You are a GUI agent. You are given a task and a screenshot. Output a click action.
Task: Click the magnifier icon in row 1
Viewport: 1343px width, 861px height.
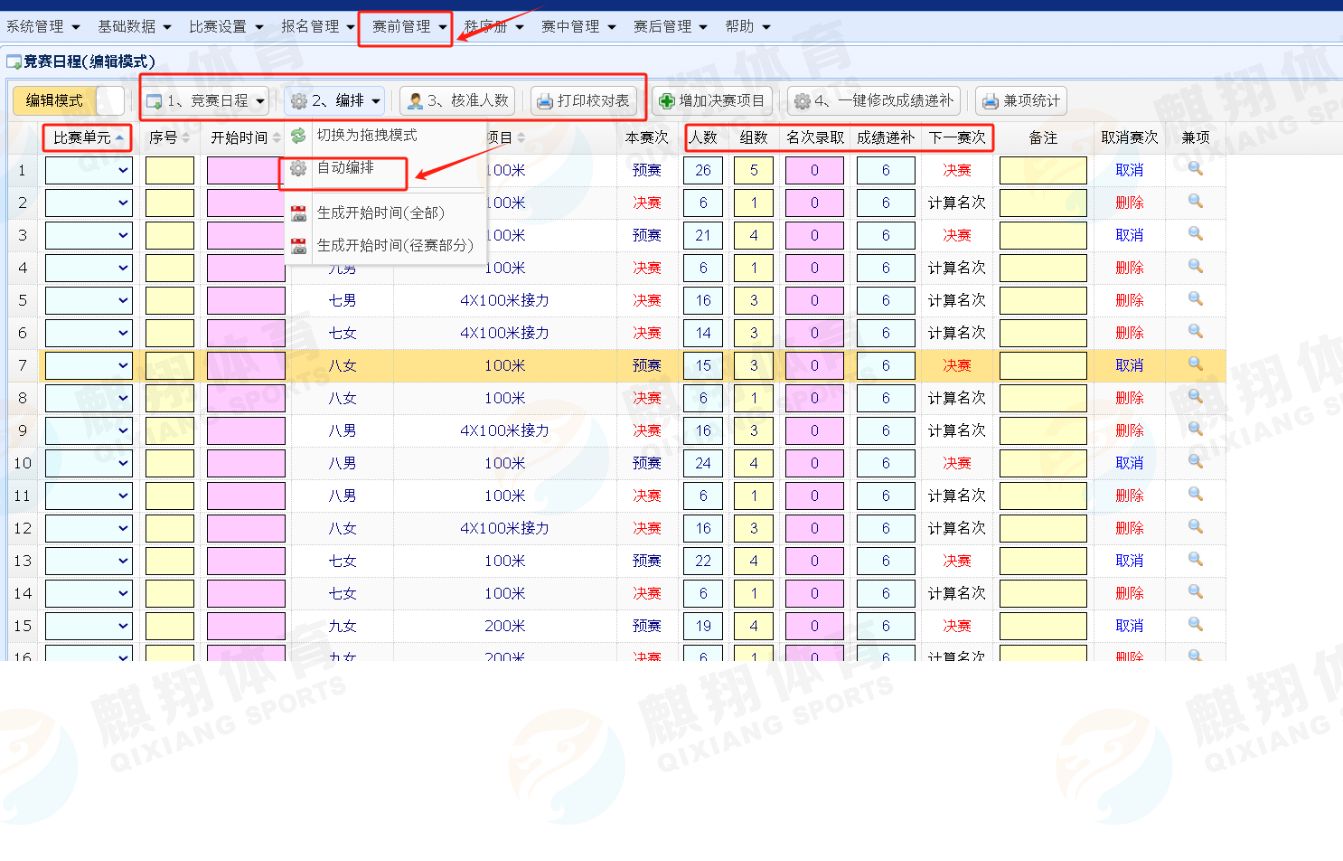(1194, 169)
